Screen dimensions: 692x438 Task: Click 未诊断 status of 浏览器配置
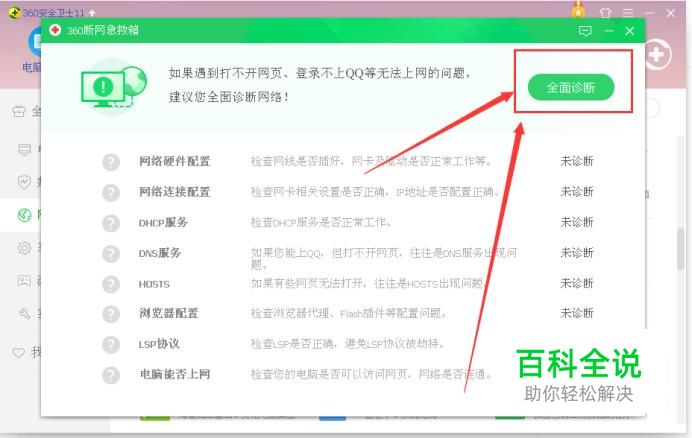[577, 313]
